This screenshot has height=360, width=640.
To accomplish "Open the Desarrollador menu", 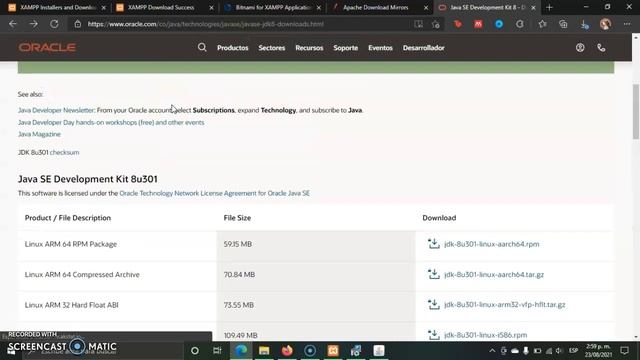I will click(x=423, y=48).
